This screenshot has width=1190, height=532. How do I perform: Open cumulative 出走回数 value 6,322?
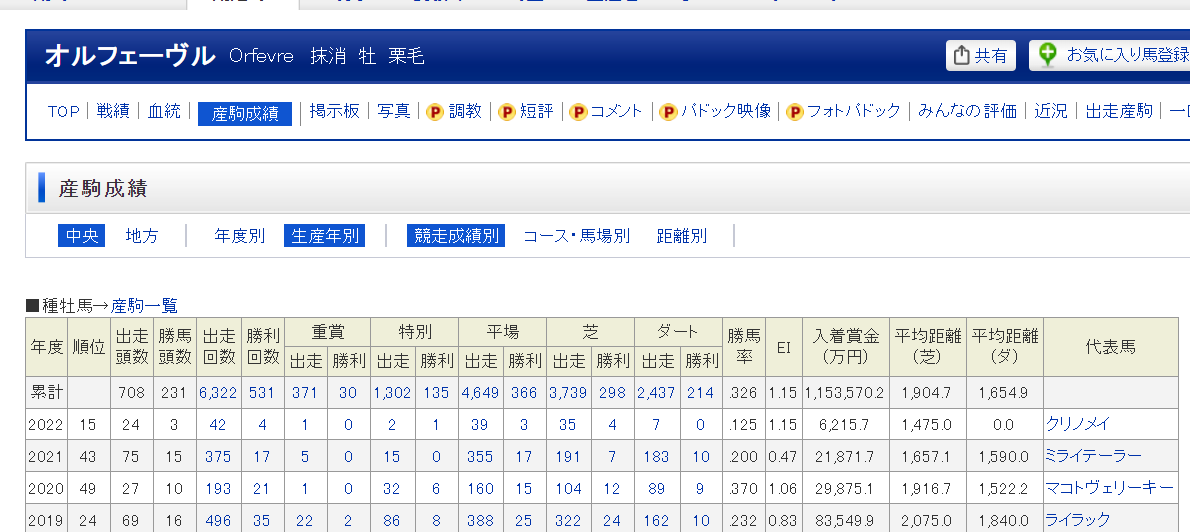click(x=218, y=393)
